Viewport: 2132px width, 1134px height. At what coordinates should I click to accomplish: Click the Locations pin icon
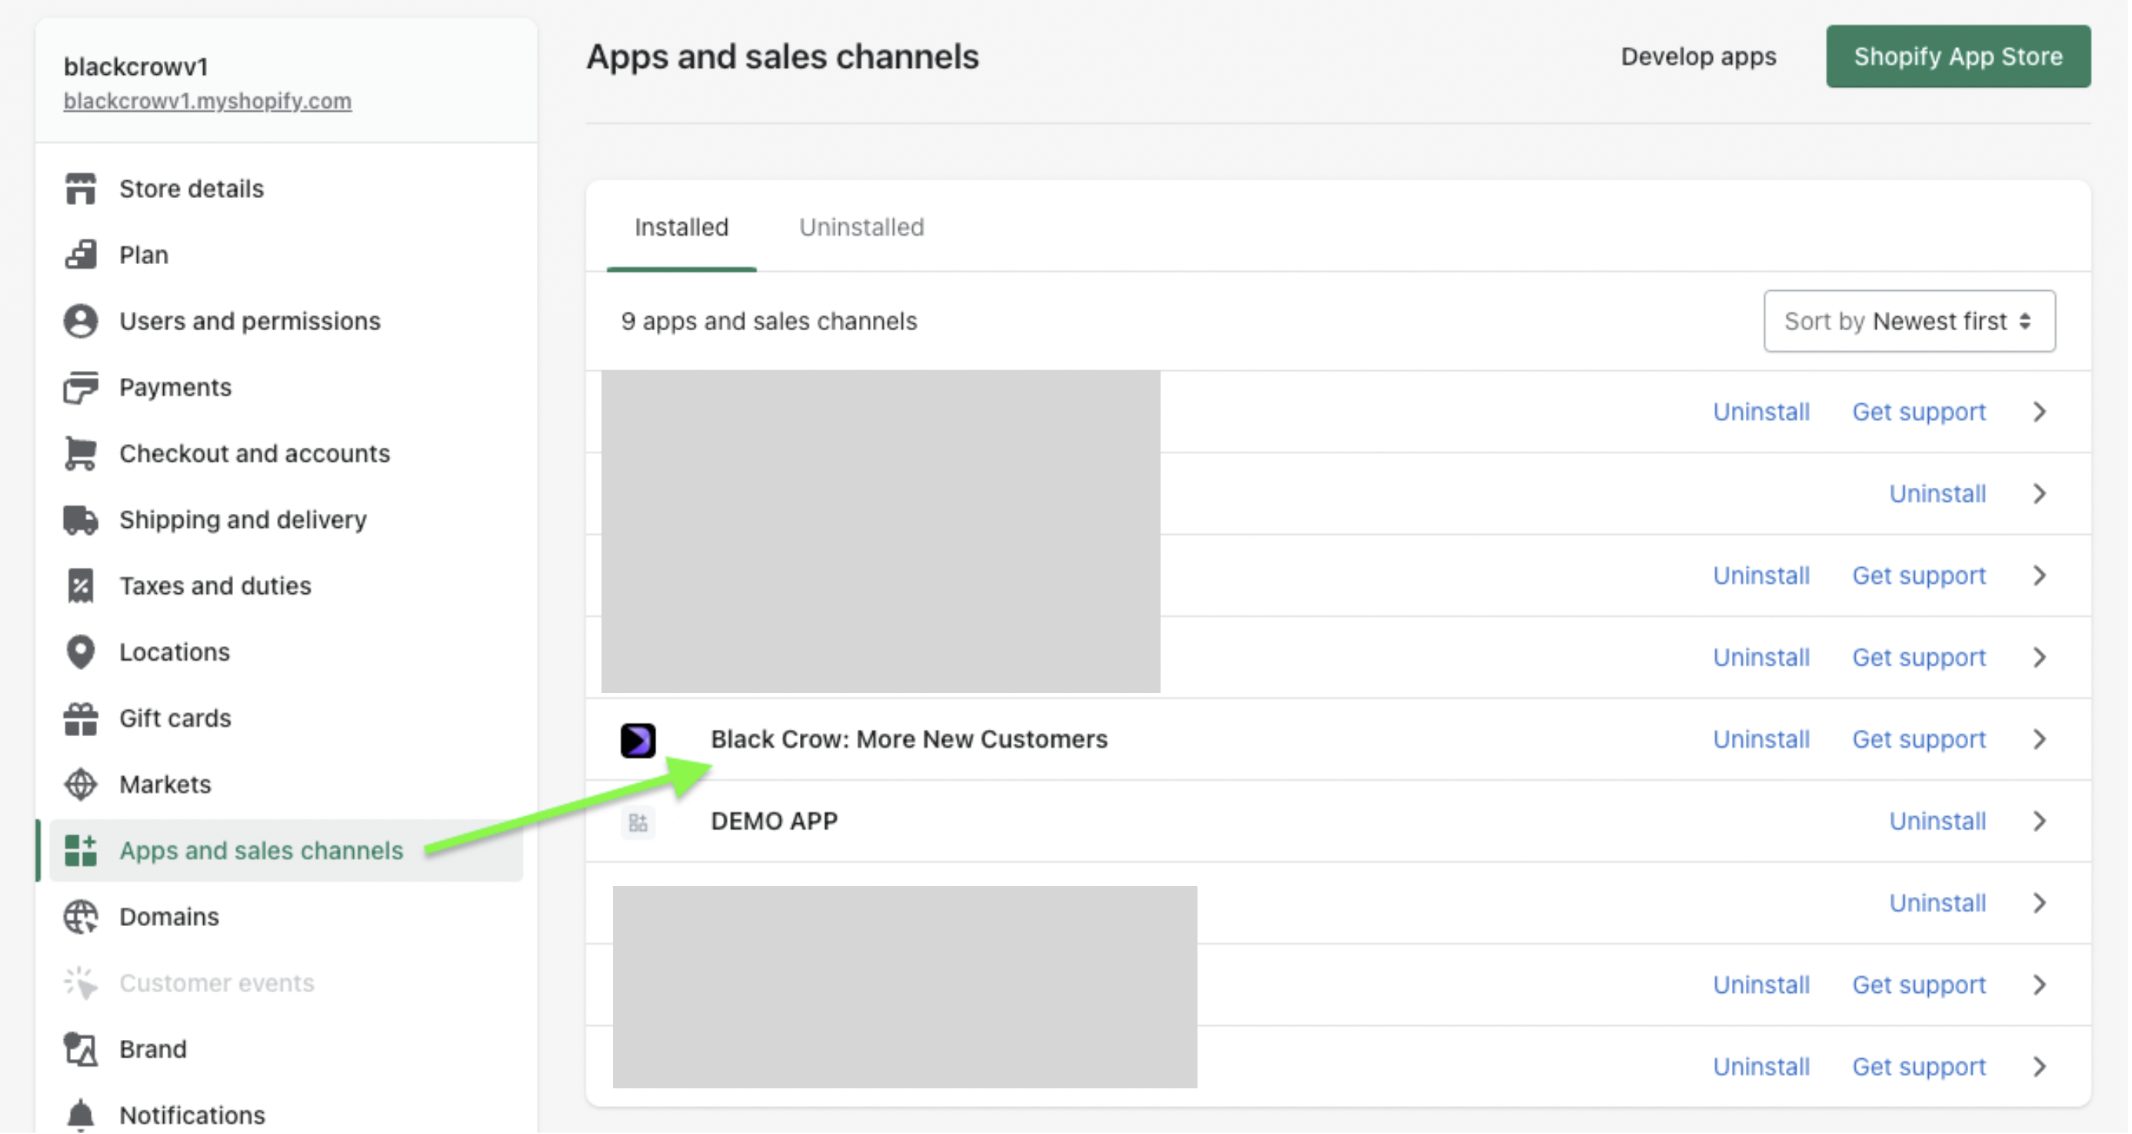coord(81,652)
